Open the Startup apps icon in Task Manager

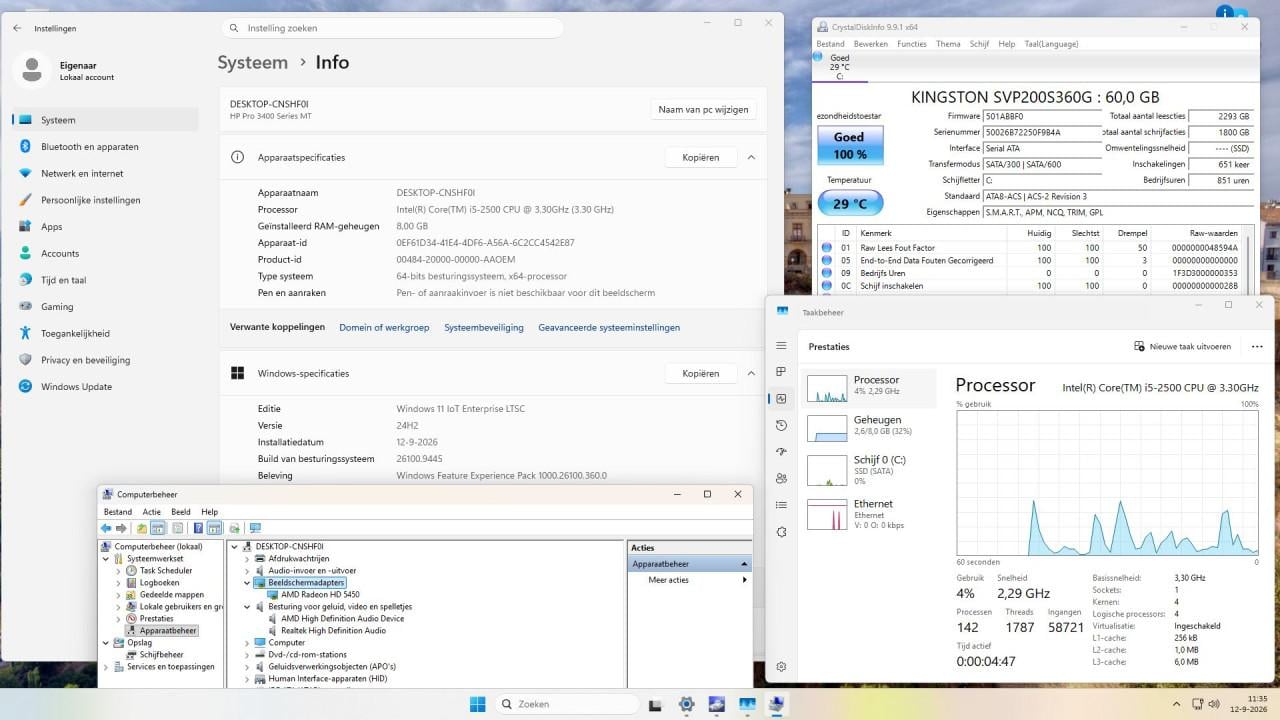tap(781, 452)
